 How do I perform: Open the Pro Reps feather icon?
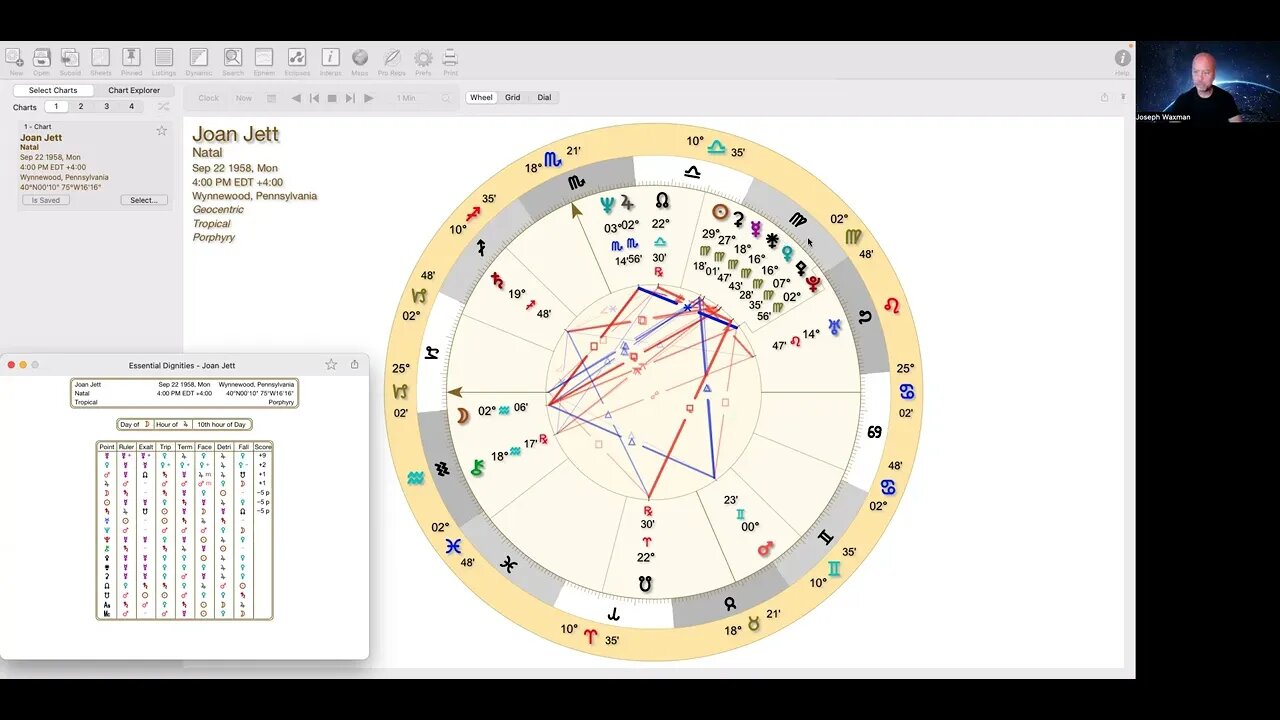392,59
